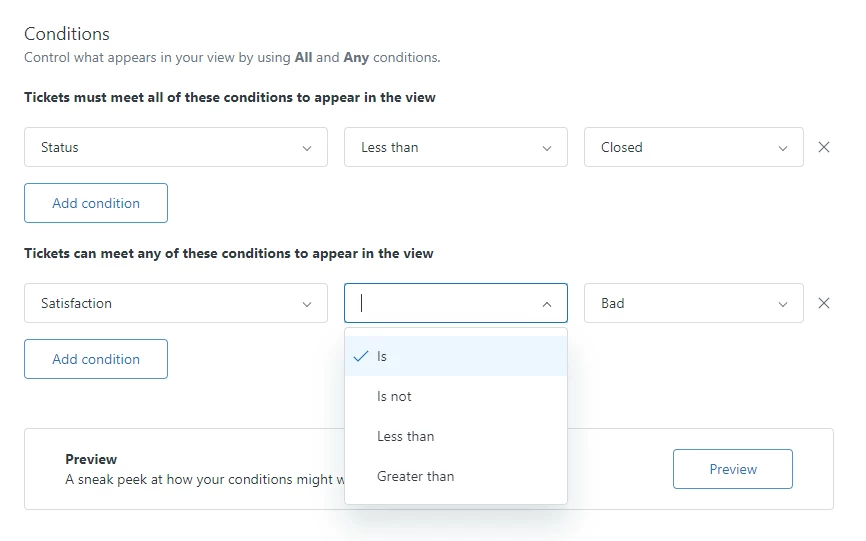Choose the 'Greater than' operator option

(416, 476)
